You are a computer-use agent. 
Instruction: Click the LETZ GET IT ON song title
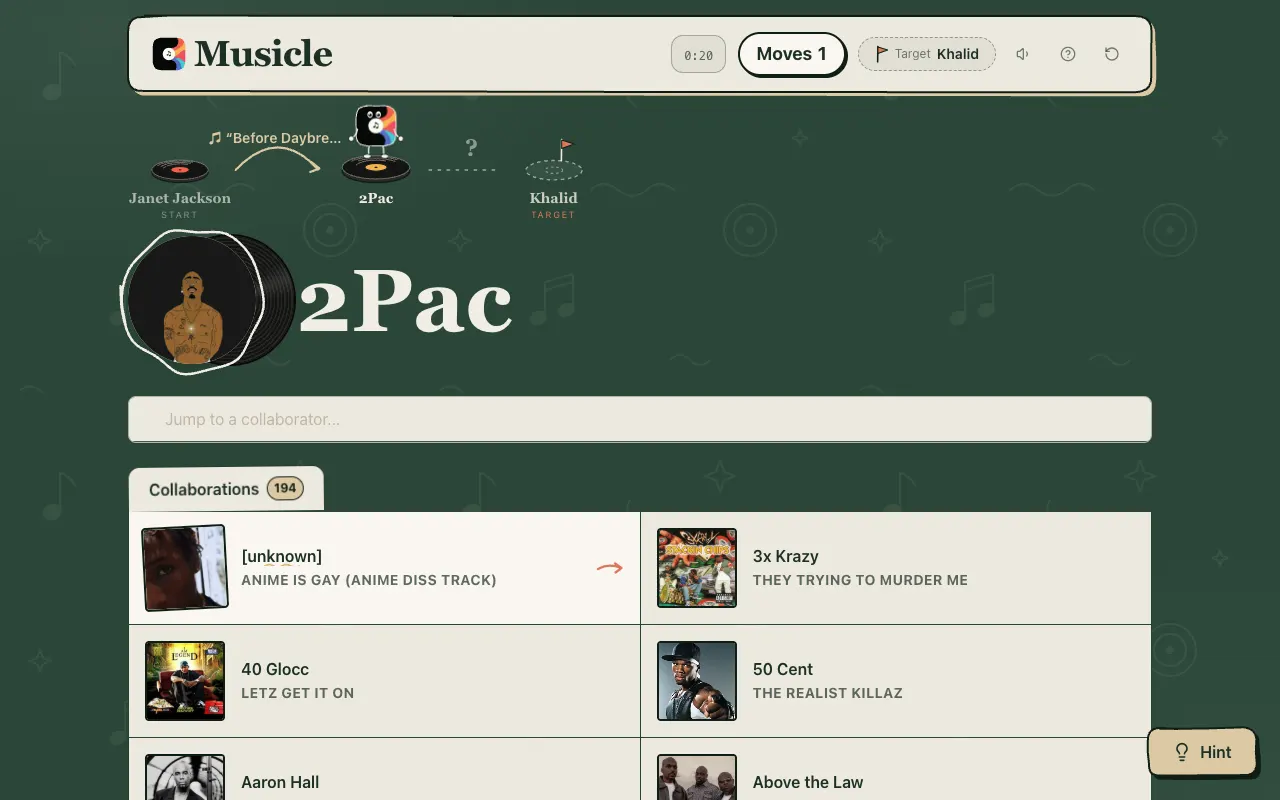tap(298, 693)
